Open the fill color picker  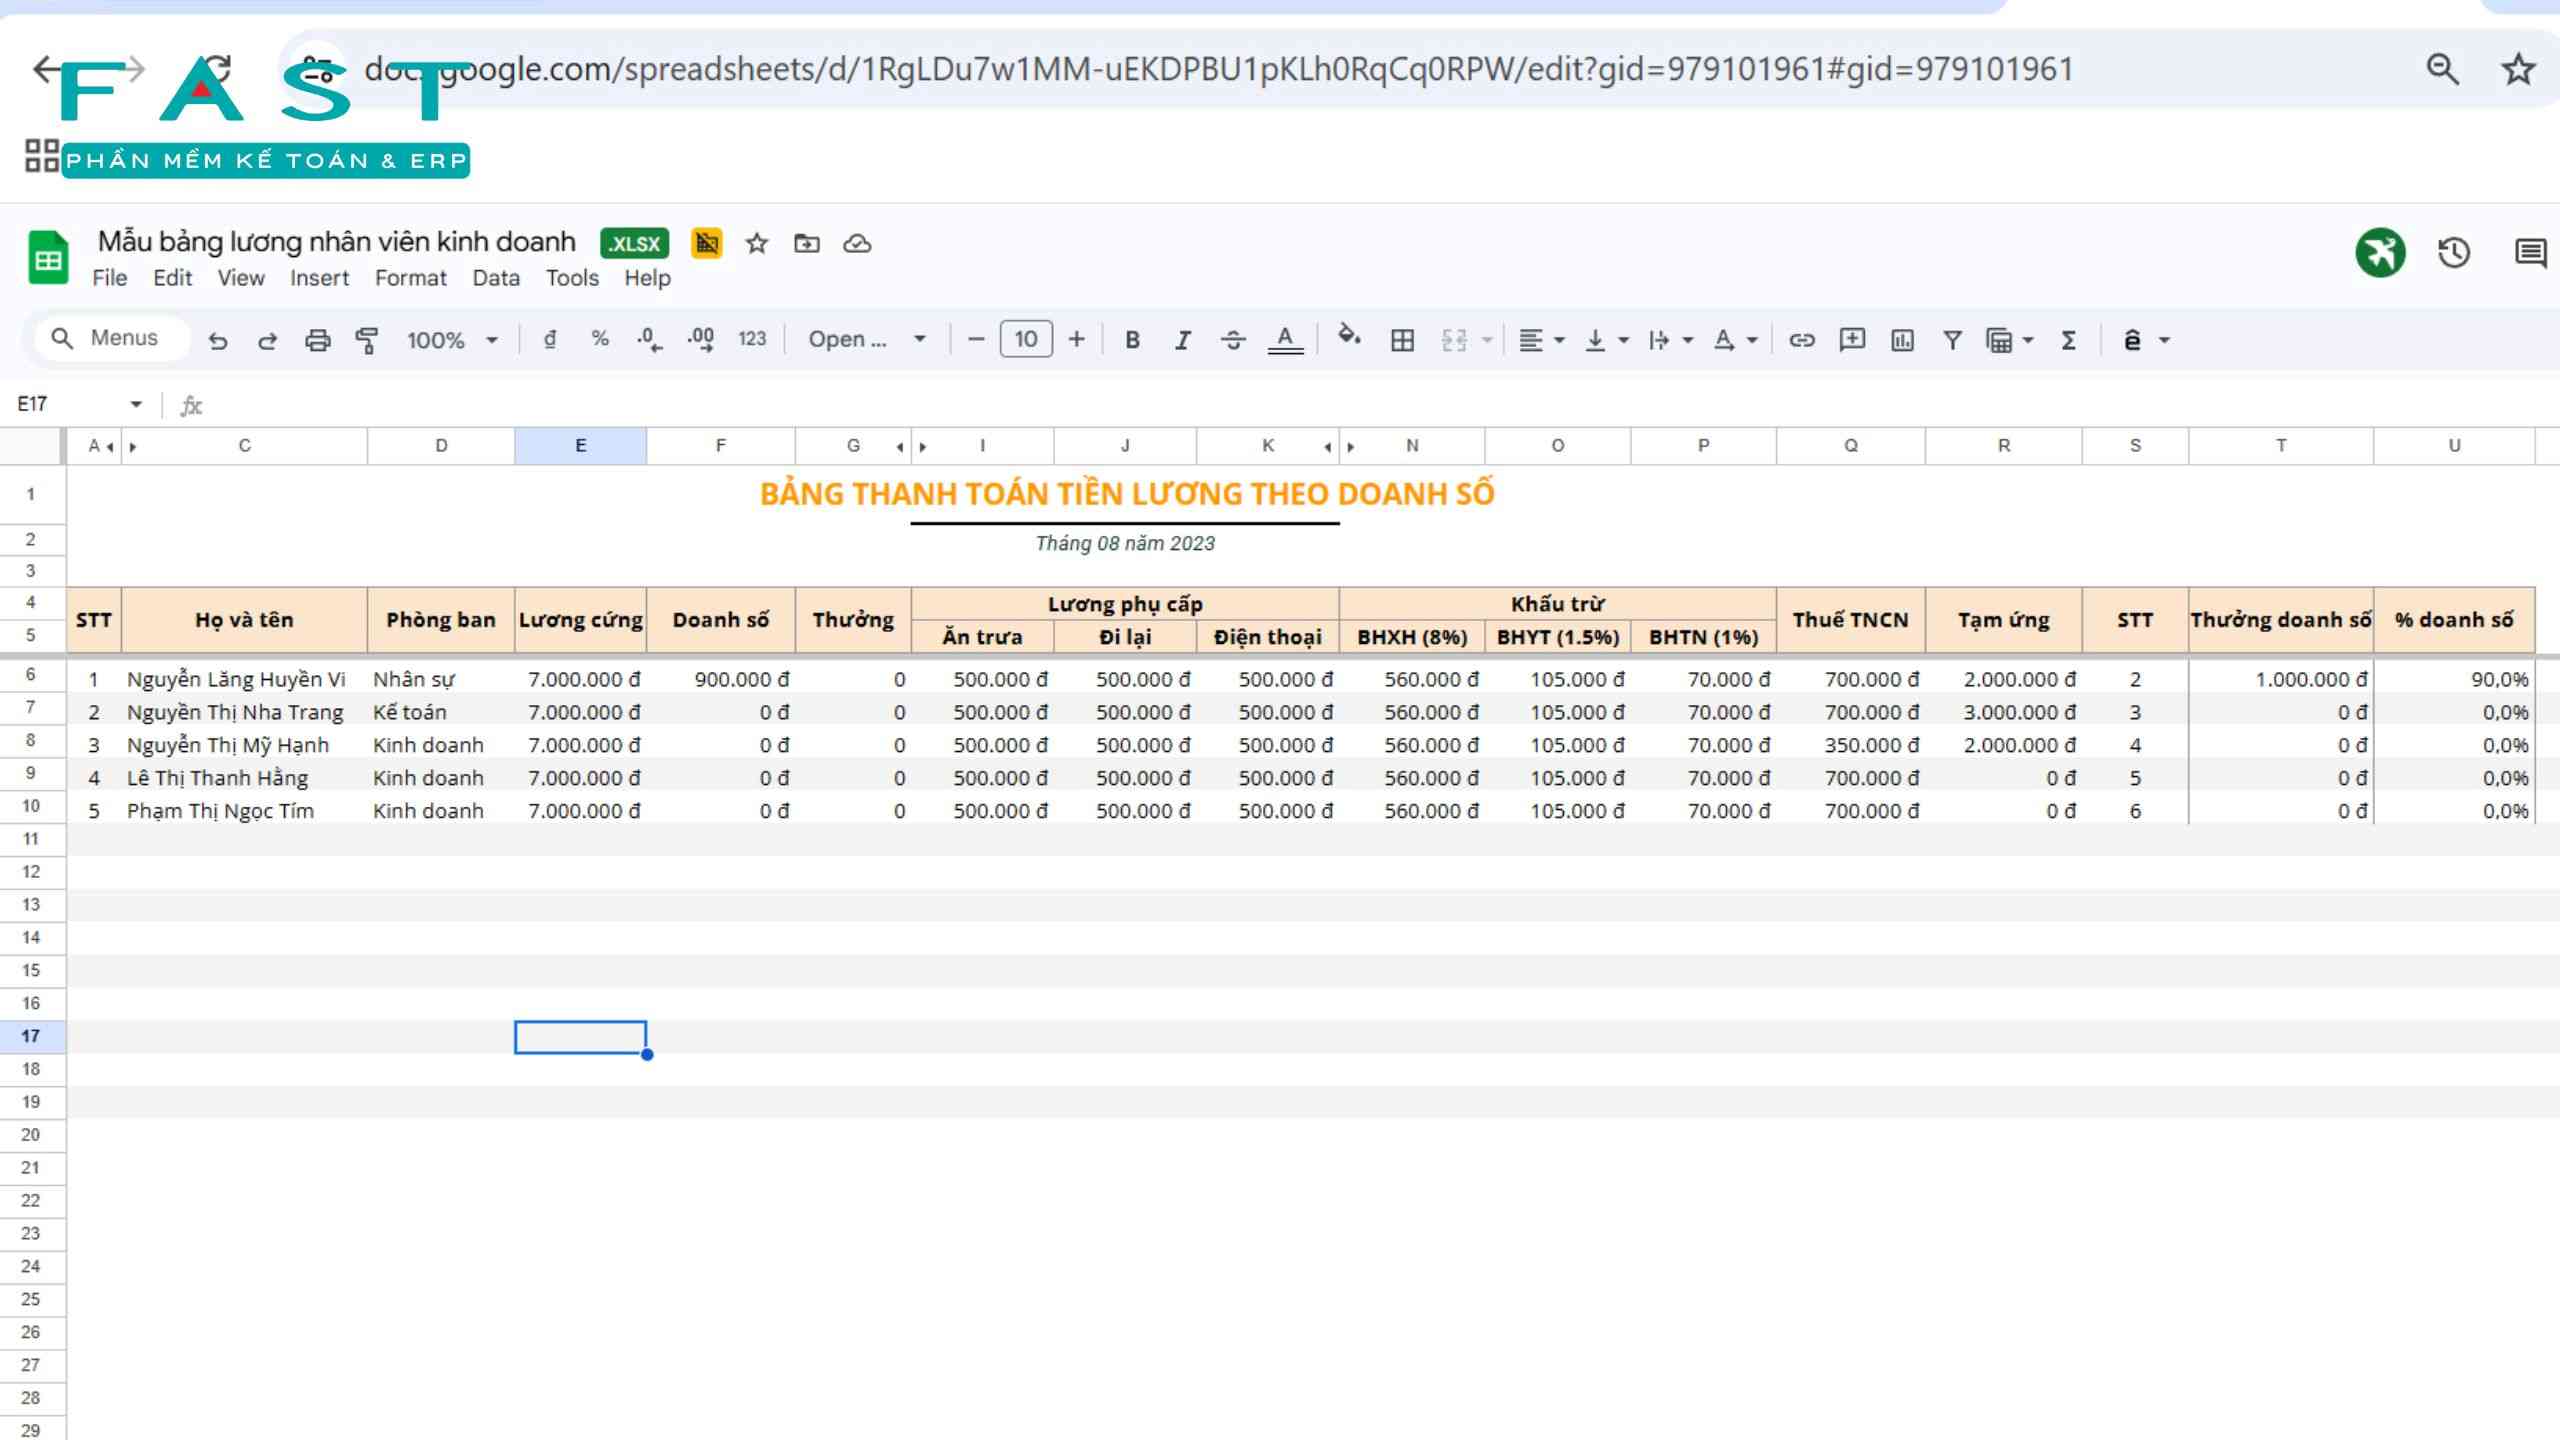pyautogui.click(x=1349, y=338)
